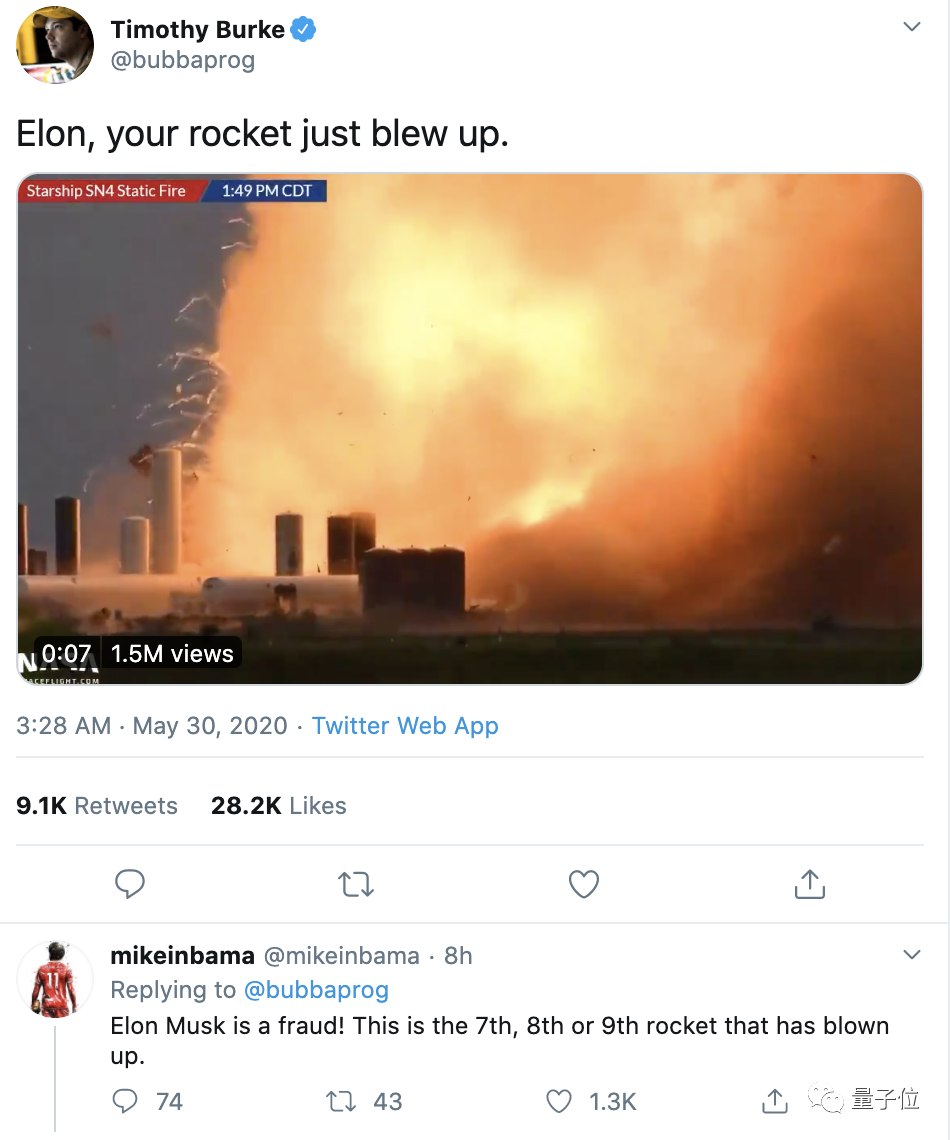Share Timothy Burke's tweet
The height and width of the screenshot is (1140, 950).
(809, 884)
